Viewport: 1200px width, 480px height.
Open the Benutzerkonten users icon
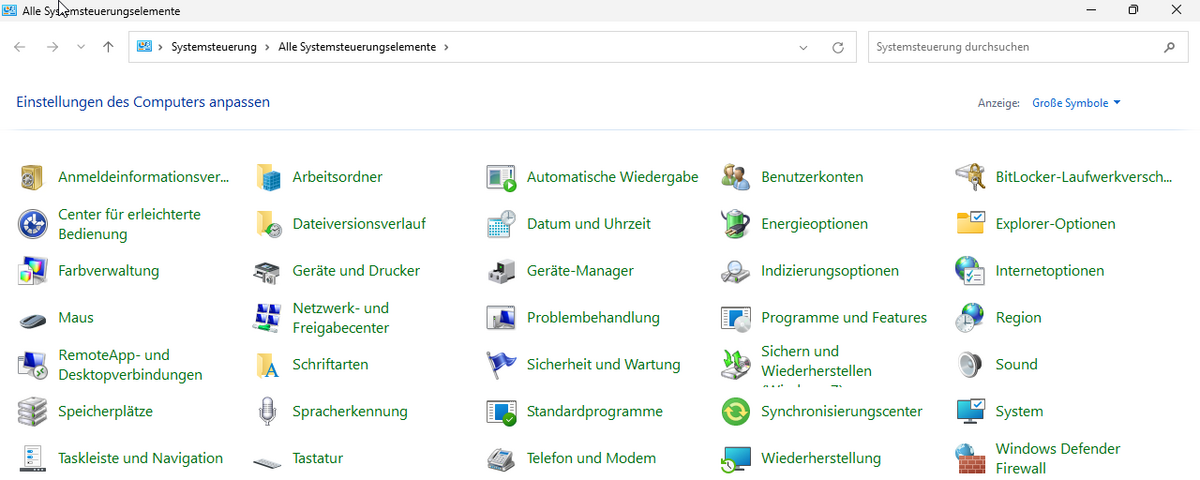click(735, 177)
